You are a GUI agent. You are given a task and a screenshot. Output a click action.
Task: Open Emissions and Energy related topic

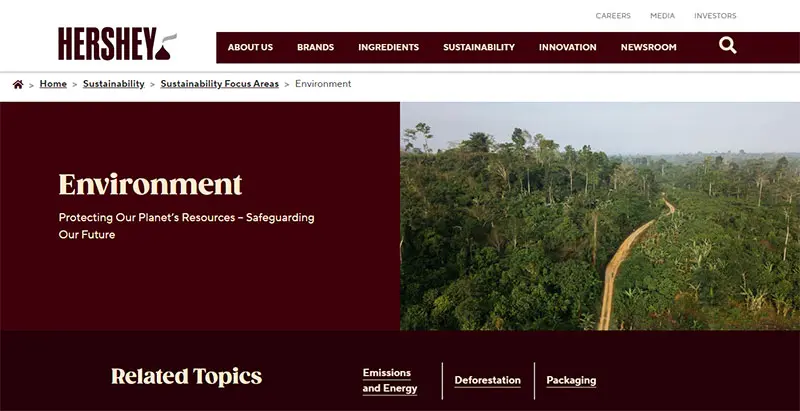pos(390,381)
